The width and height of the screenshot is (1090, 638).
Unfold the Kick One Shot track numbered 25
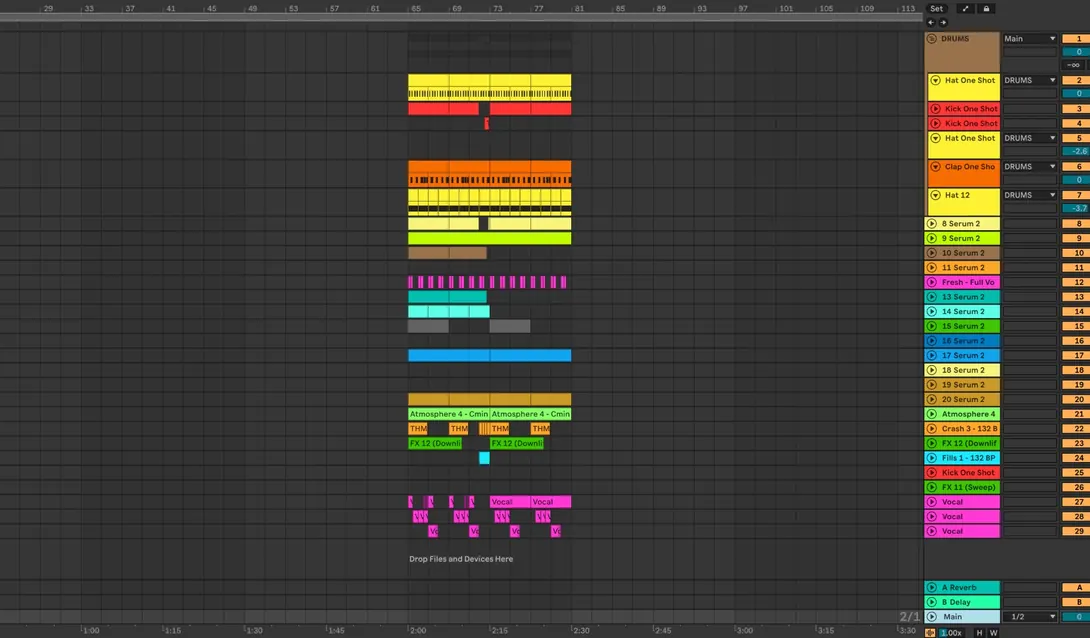932,473
